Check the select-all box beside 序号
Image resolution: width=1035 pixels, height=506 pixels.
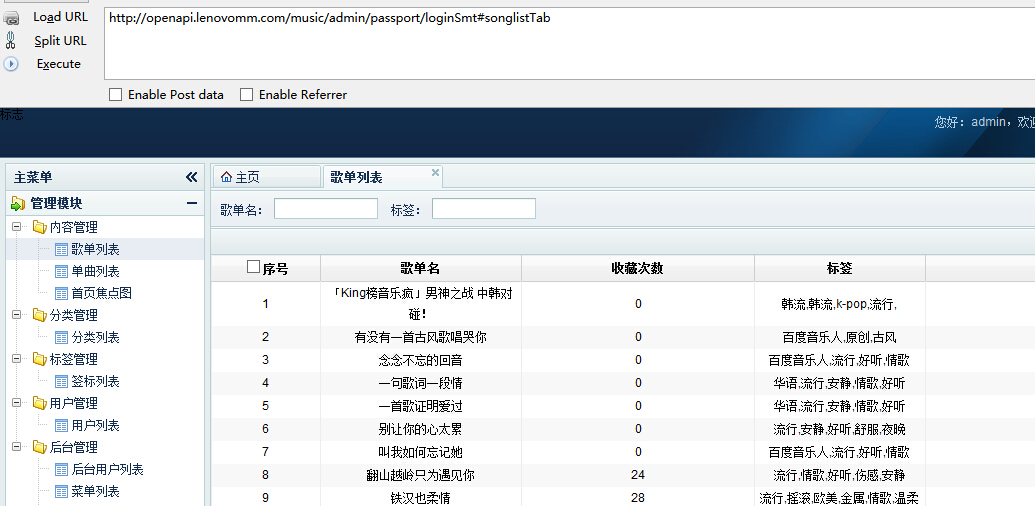(253, 267)
